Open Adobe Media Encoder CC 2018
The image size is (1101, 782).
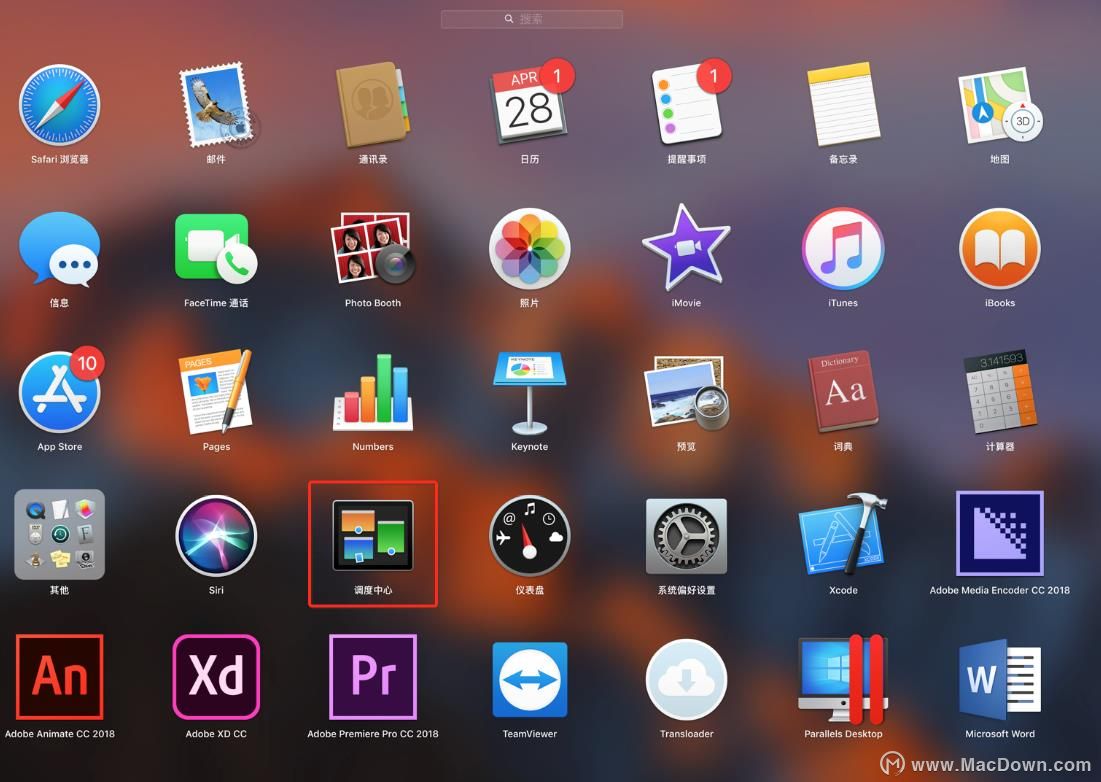coord(1000,534)
